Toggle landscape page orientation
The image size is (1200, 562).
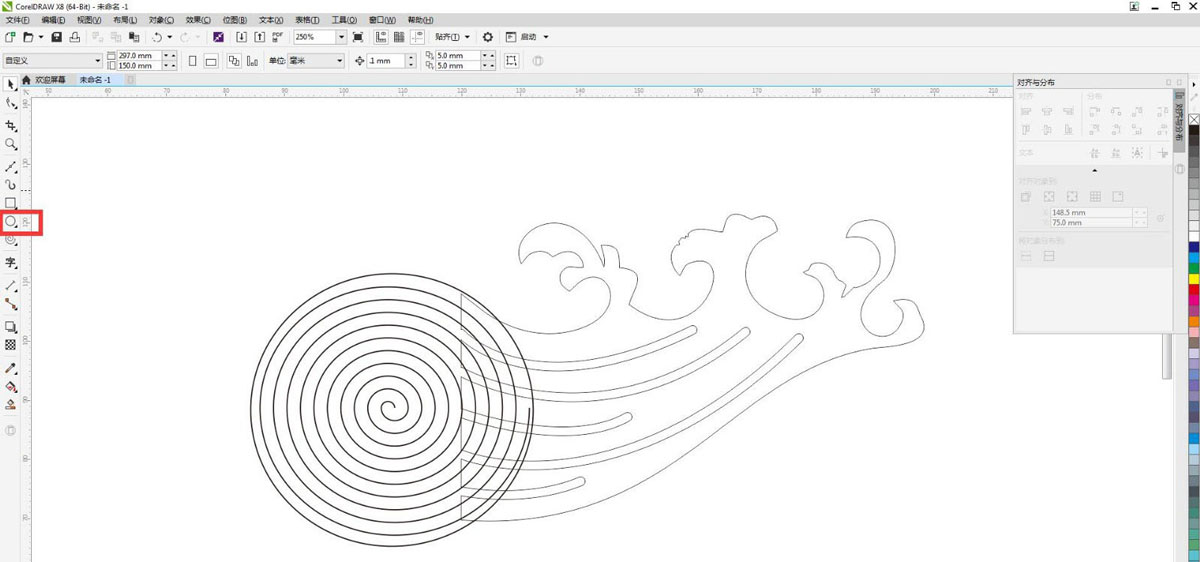(x=211, y=61)
